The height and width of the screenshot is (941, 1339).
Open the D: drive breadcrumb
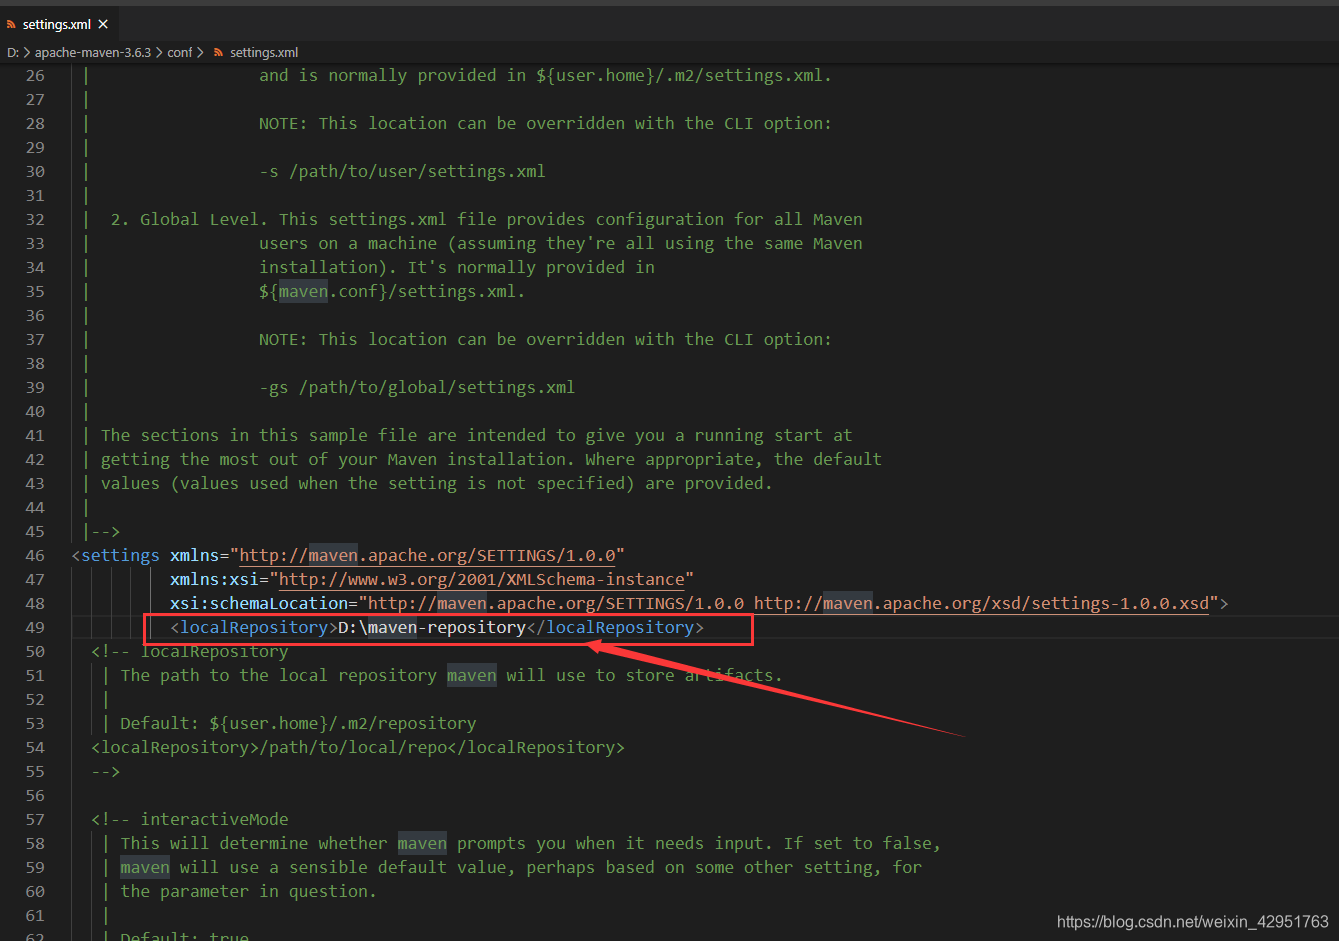[12, 52]
